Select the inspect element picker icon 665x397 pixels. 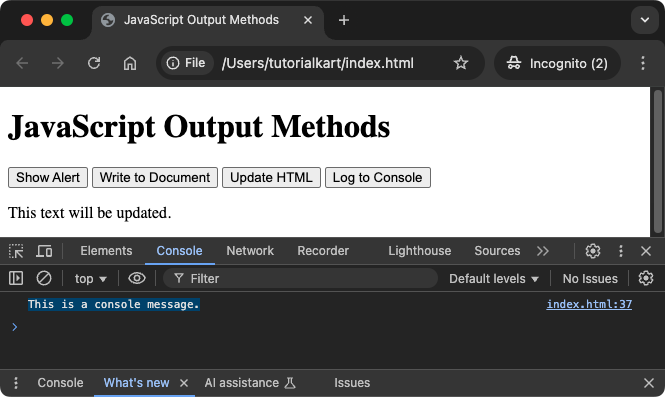pos(16,251)
